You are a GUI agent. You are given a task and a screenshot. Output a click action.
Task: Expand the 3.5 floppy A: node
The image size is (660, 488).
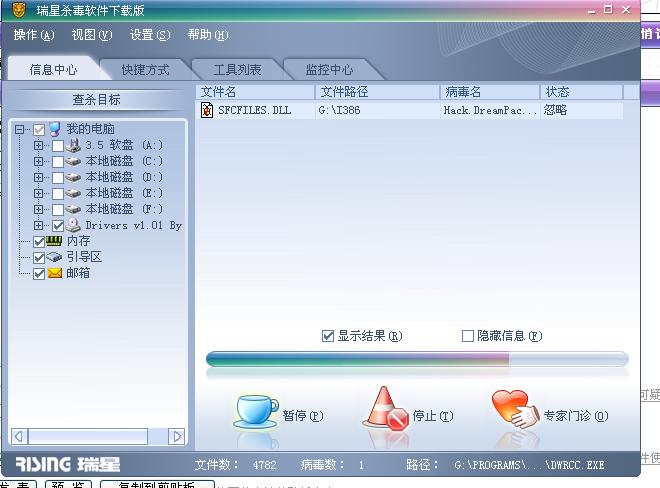click(x=38, y=145)
